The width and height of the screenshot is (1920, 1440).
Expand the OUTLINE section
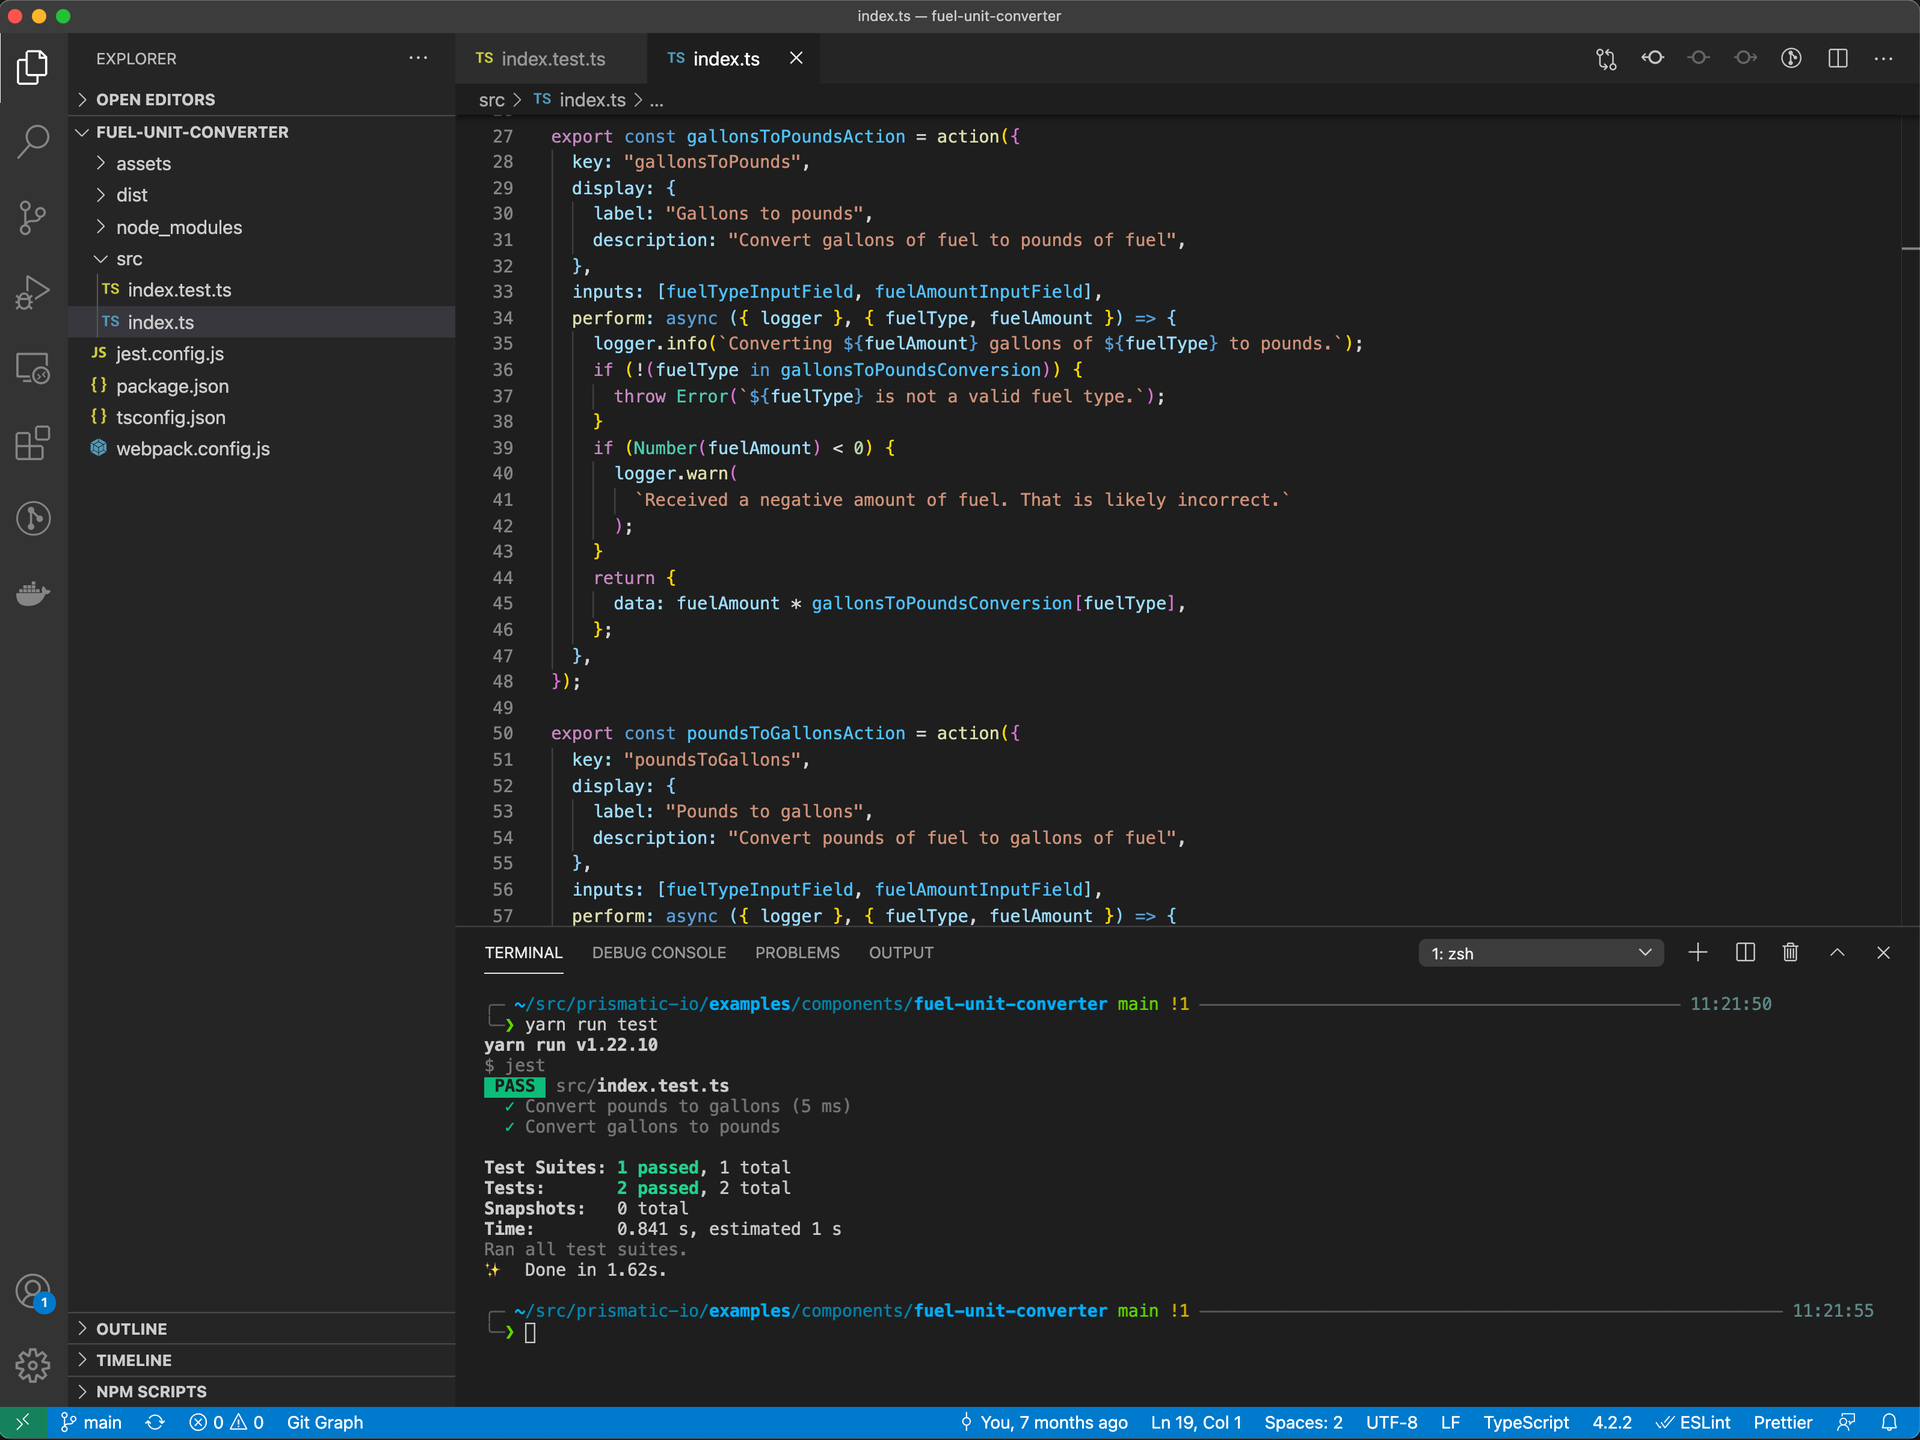(x=131, y=1329)
